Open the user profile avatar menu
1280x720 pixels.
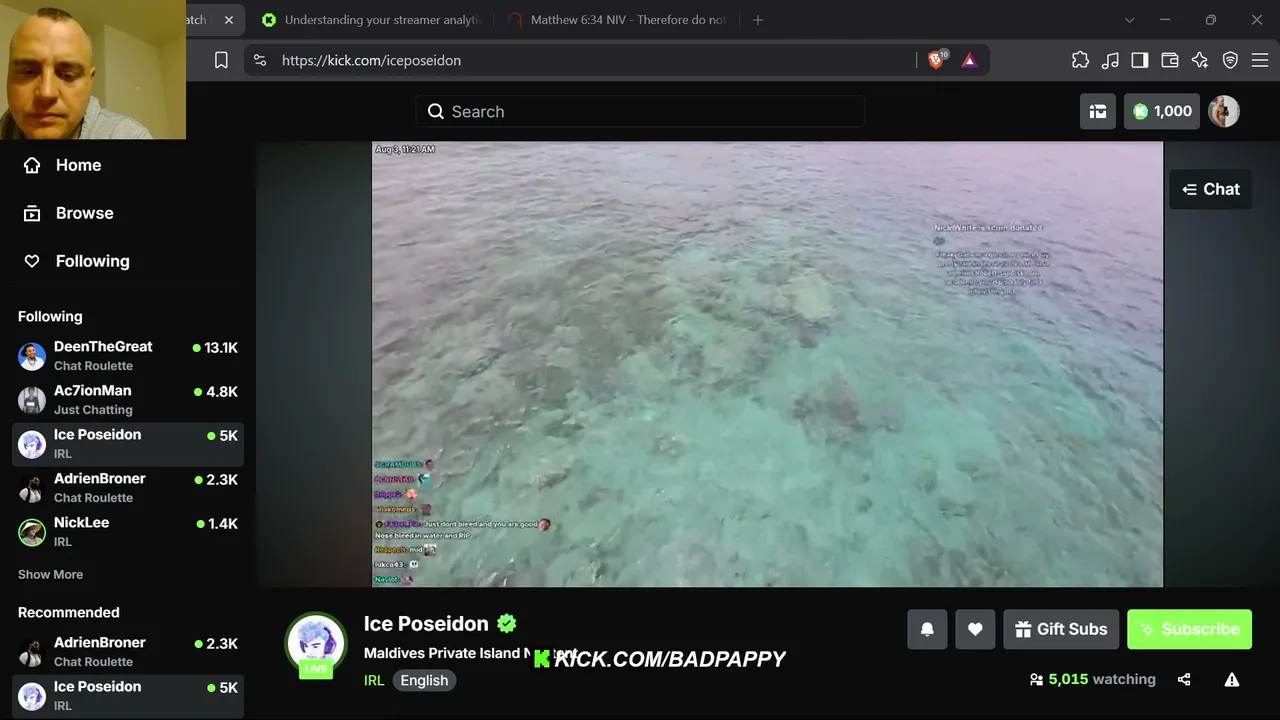click(x=1224, y=111)
